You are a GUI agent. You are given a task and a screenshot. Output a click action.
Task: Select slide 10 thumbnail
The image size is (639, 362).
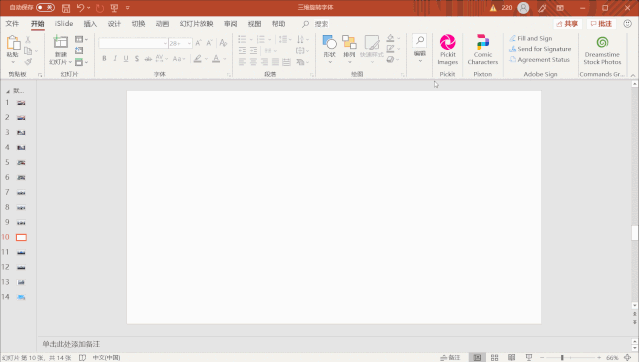click(x=21, y=237)
